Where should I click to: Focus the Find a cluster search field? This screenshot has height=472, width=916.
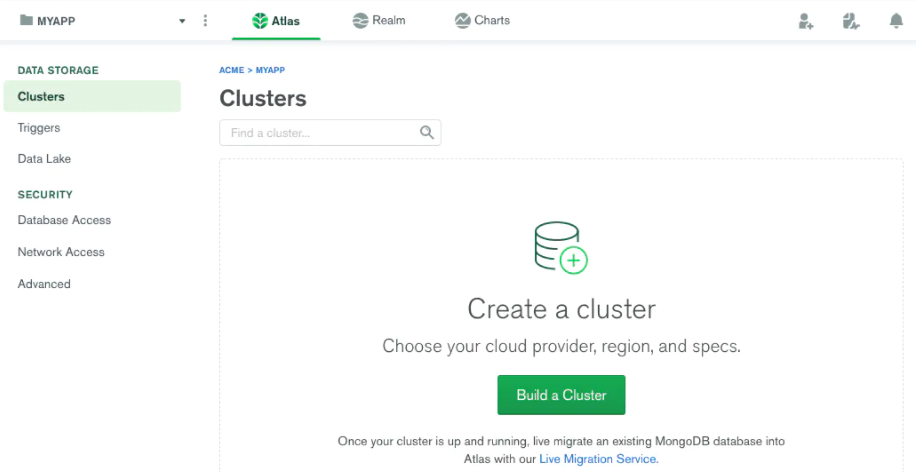[330, 133]
